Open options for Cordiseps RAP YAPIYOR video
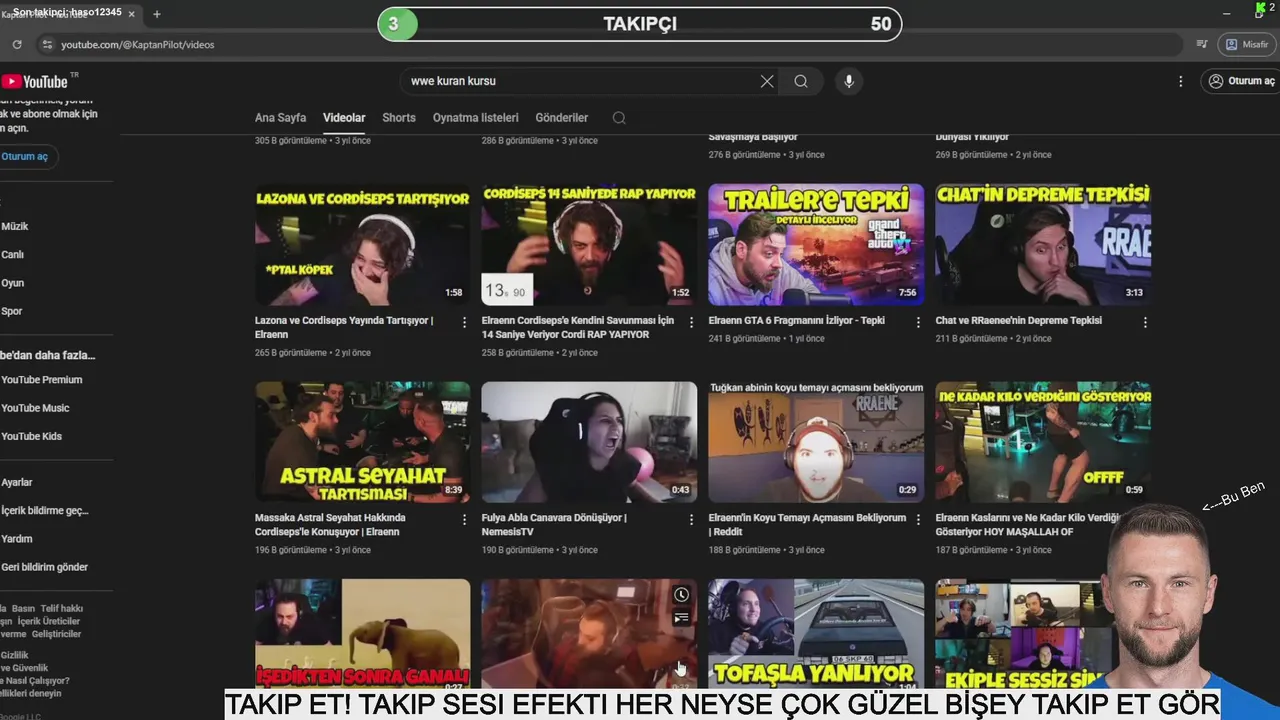The image size is (1280, 720). tap(691, 322)
